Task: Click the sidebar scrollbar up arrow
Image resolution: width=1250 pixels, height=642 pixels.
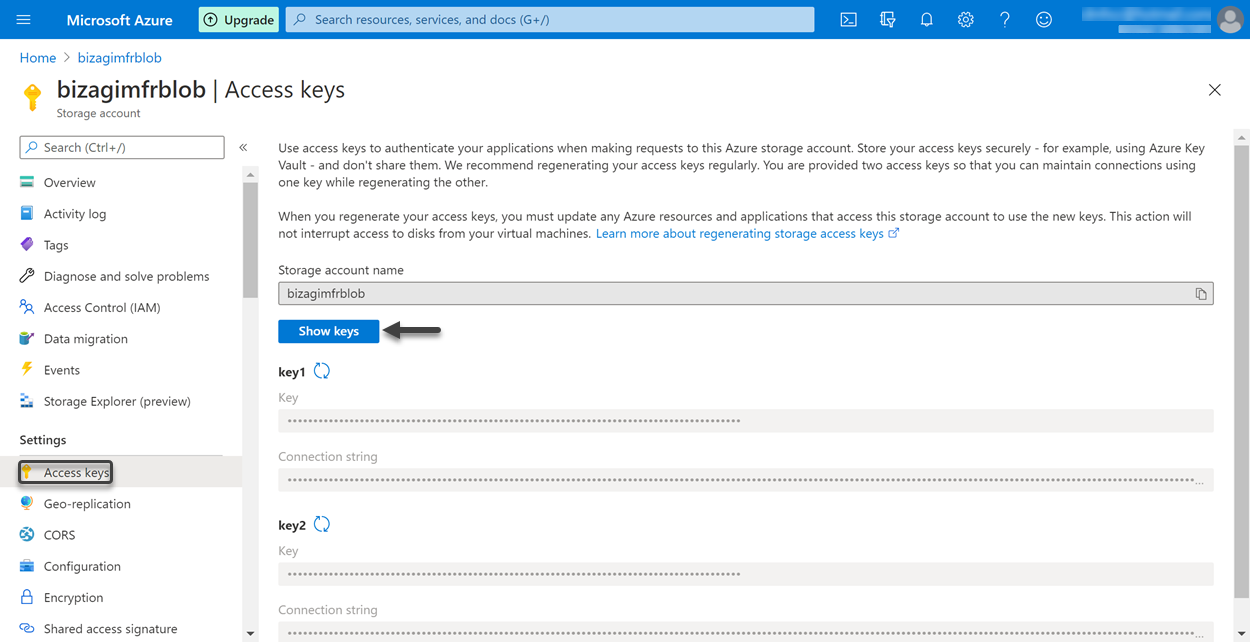Action: tap(250, 175)
